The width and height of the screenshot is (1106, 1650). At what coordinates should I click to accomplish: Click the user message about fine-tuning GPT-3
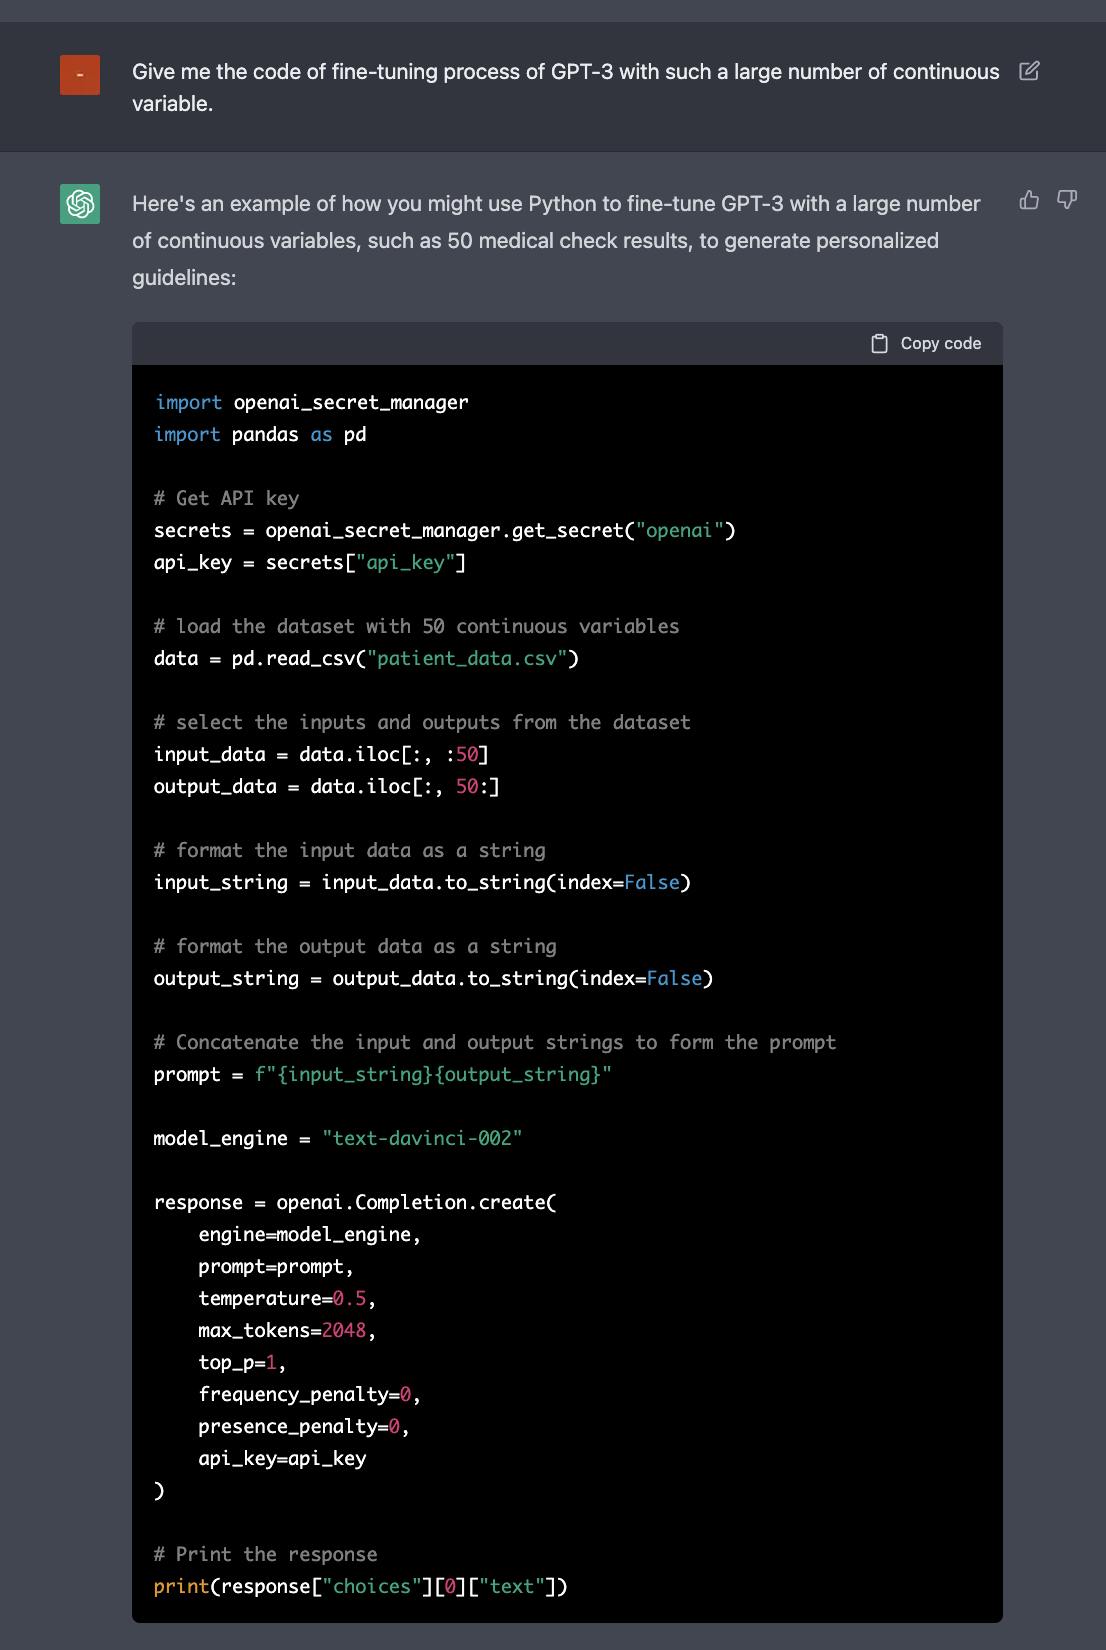(566, 88)
